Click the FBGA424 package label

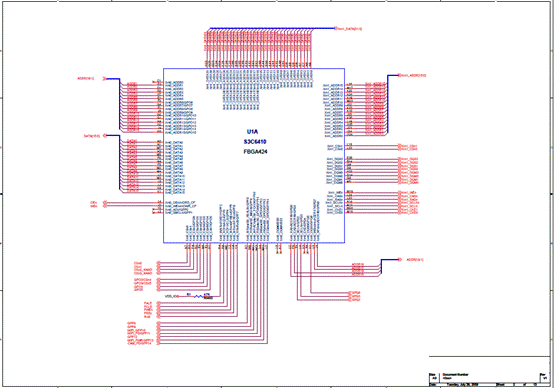click(x=255, y=152)
